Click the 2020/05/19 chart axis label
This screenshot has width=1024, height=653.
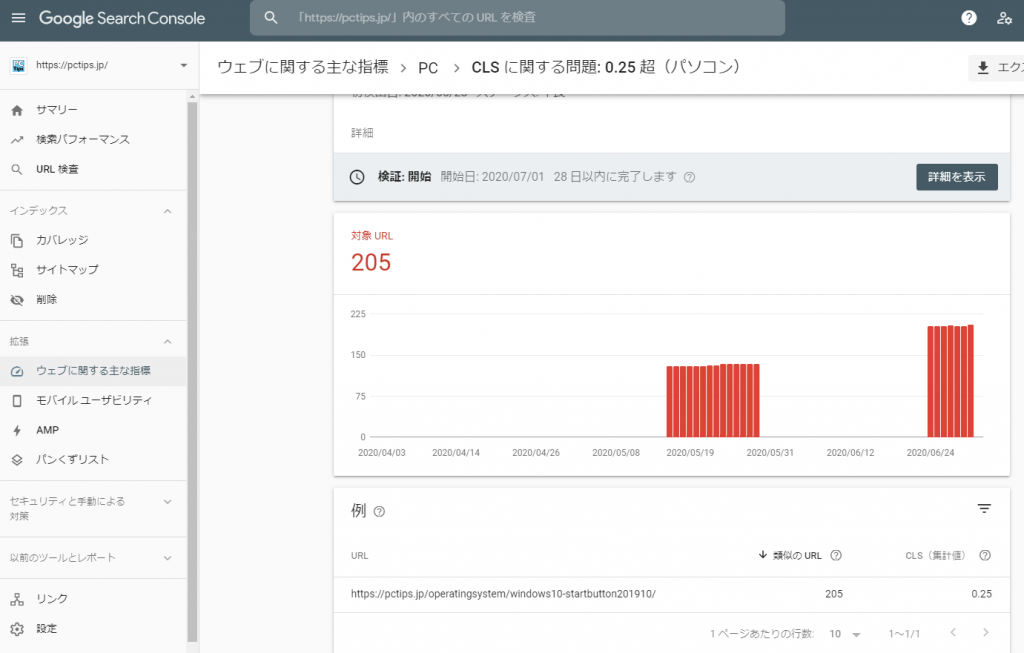(690, 453)
